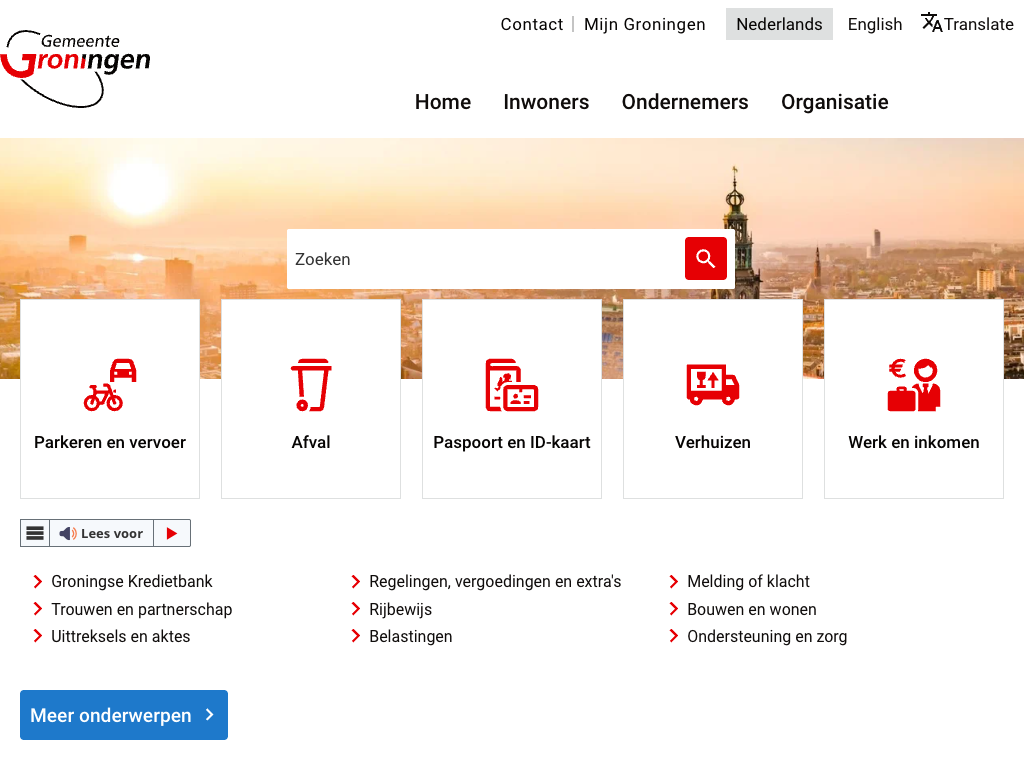Open the Inwoners menu item
Image resolution: width=1024 pixels, height=768 pixels.
click(x=546, y=102)
